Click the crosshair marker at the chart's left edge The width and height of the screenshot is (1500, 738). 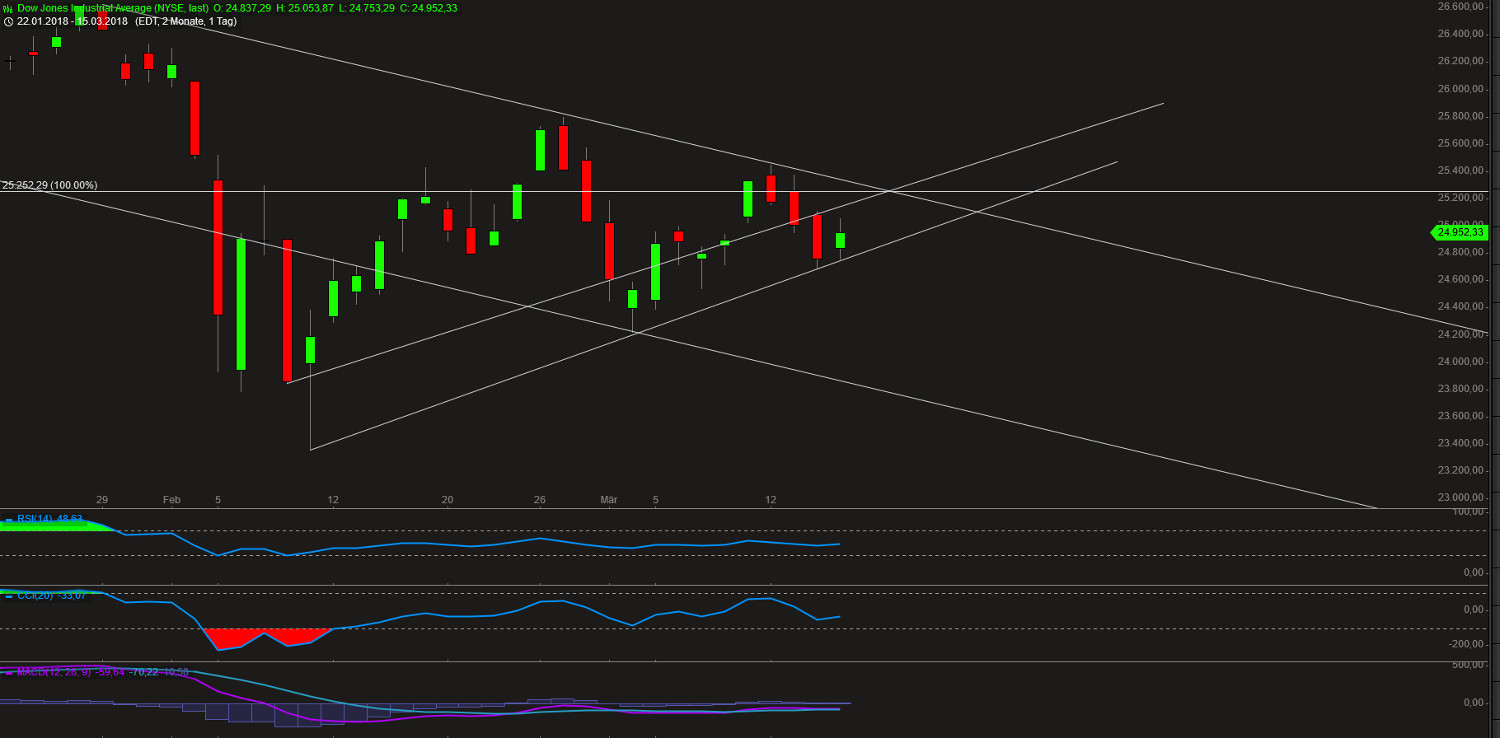(10, 61)
